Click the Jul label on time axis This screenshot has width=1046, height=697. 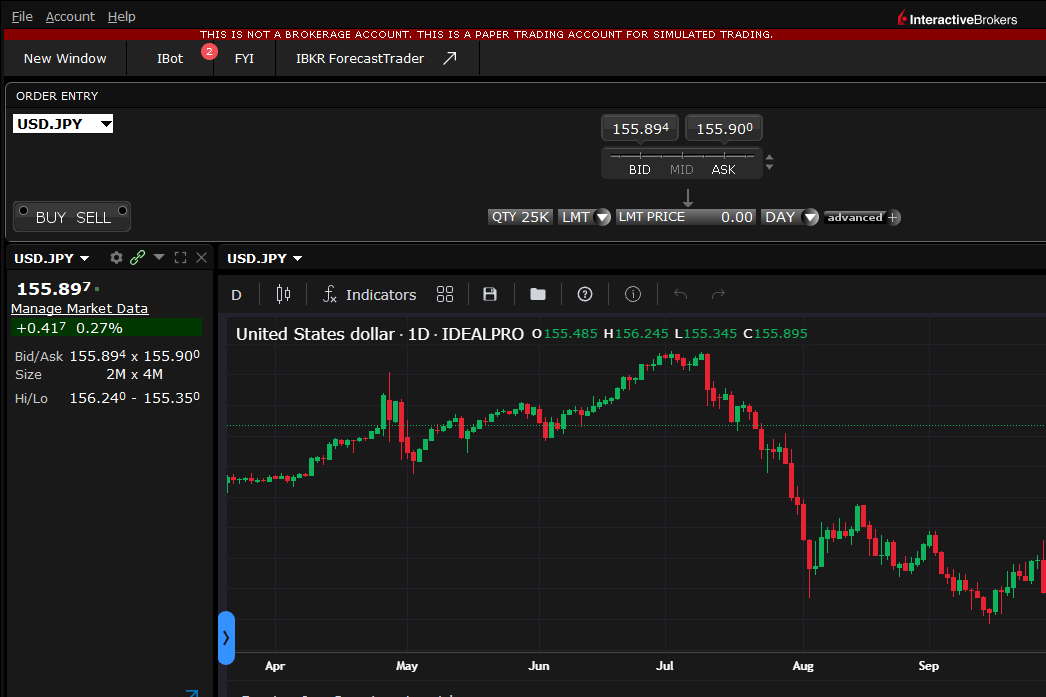(x=664, y=666)
